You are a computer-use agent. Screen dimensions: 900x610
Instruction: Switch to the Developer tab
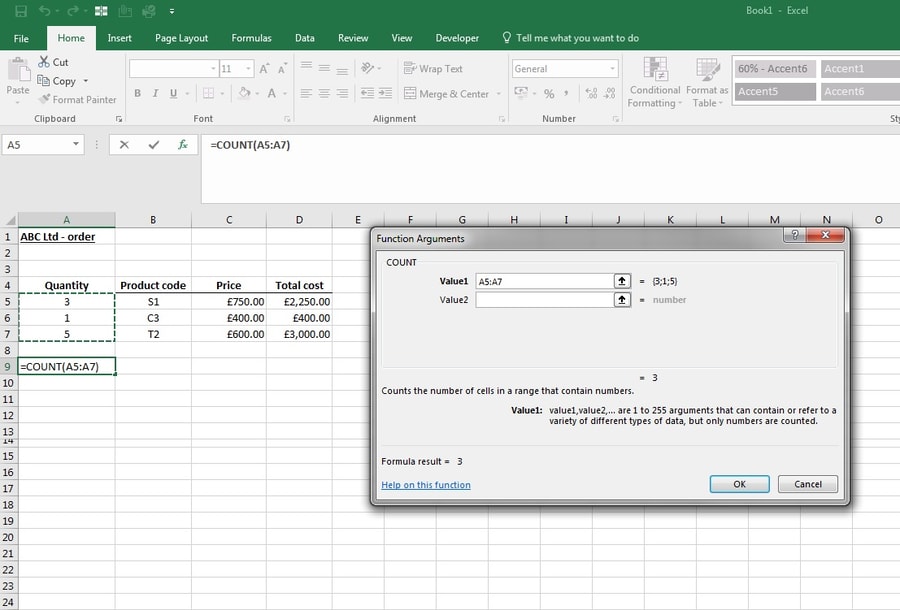[x=457, y=38]
